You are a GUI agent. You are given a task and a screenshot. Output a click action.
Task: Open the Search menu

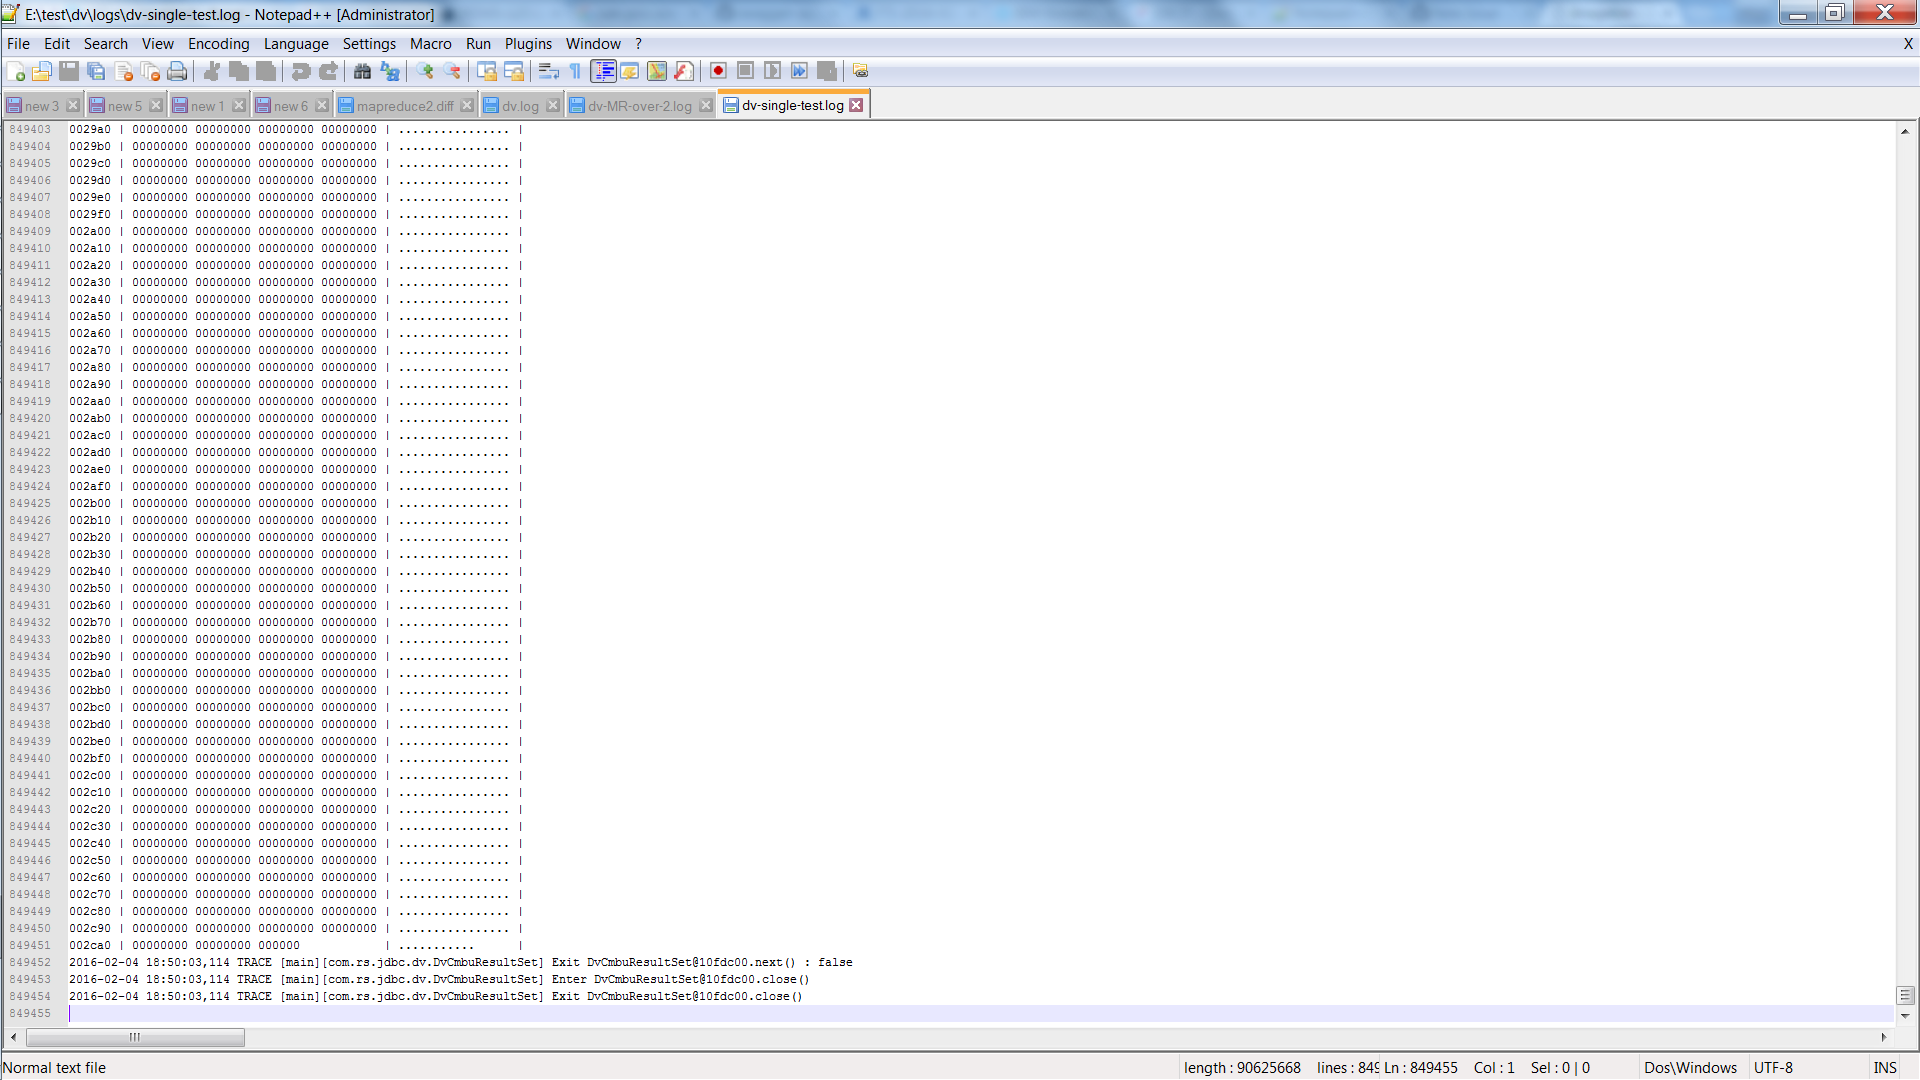[105, 44]
